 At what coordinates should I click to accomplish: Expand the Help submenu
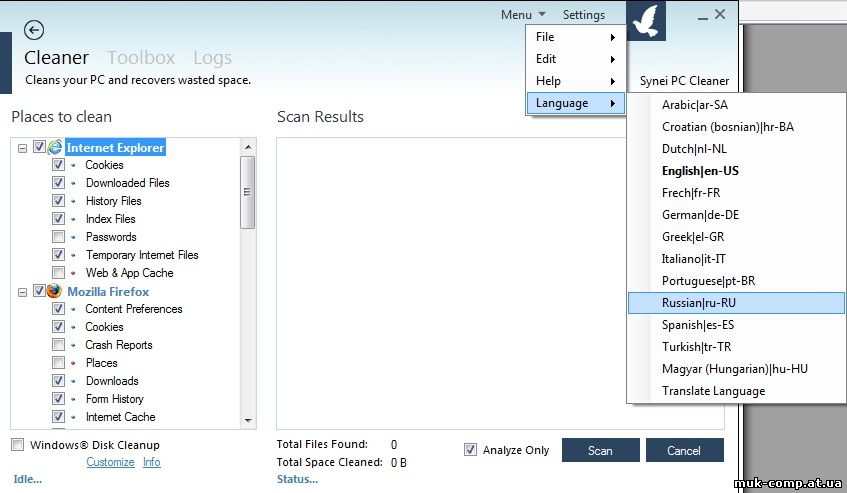576,81
